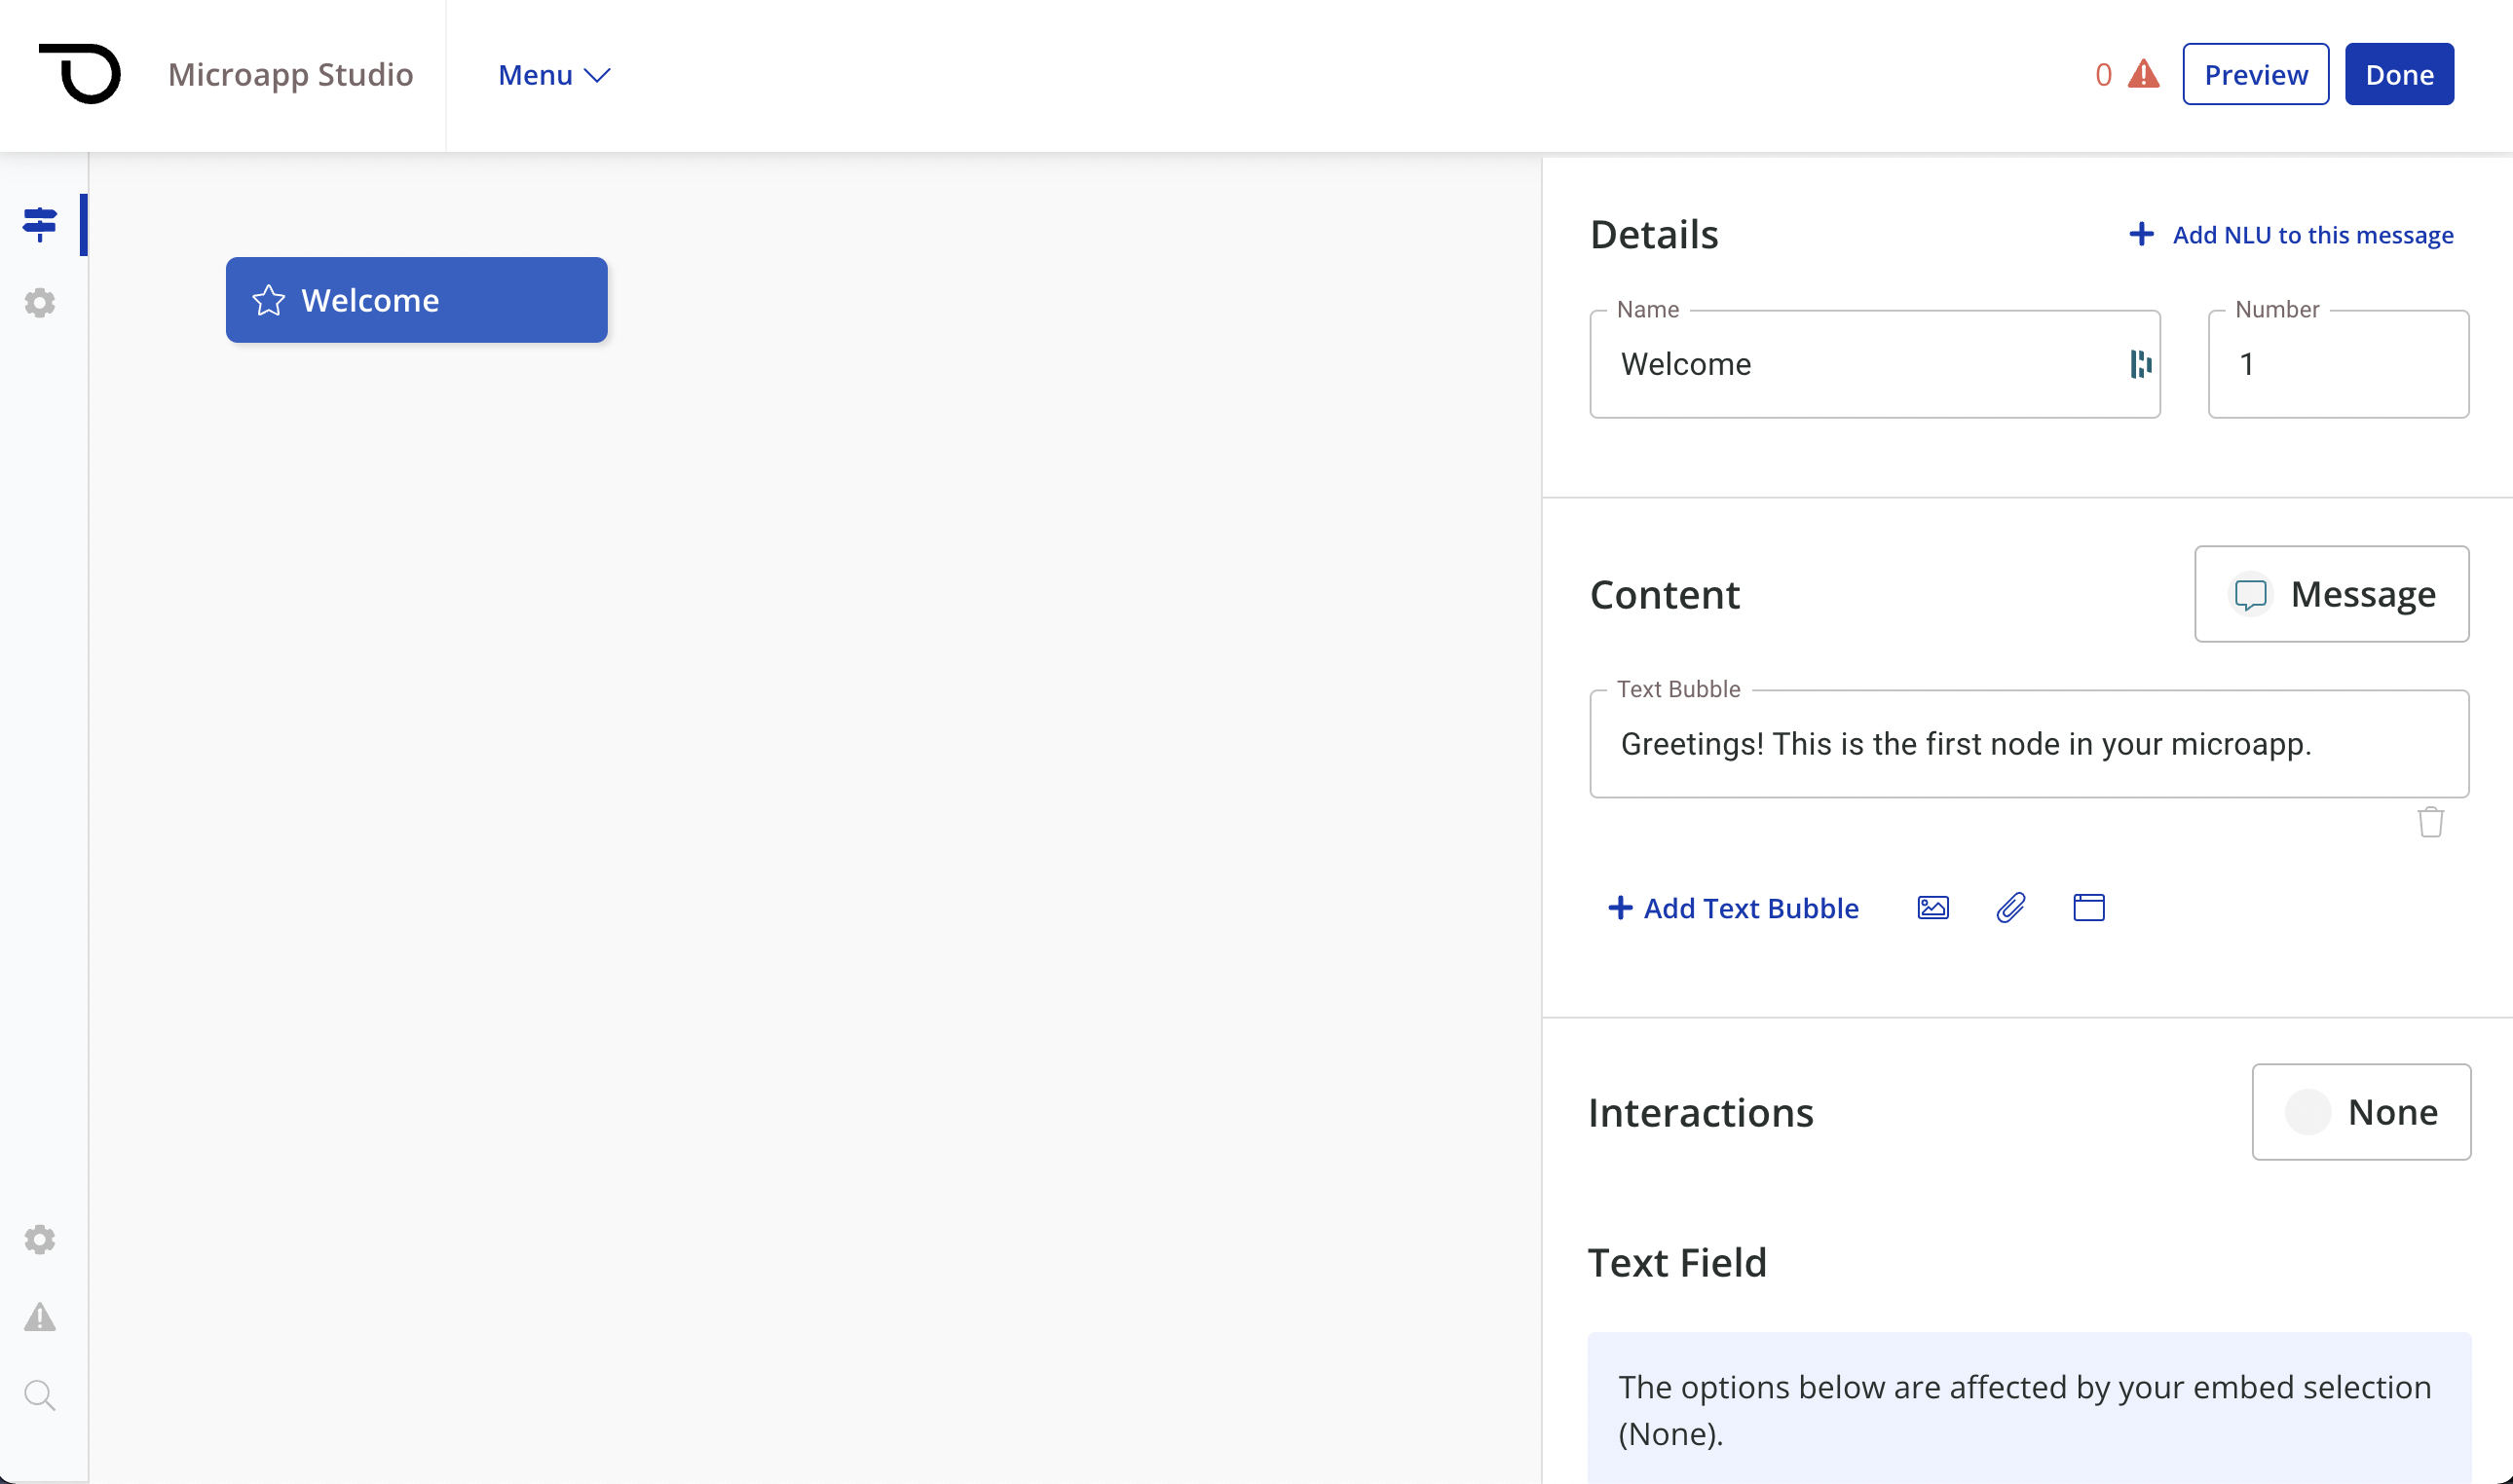Click the Preview button
The image size is (2513, 1484).
(2255, 74)
